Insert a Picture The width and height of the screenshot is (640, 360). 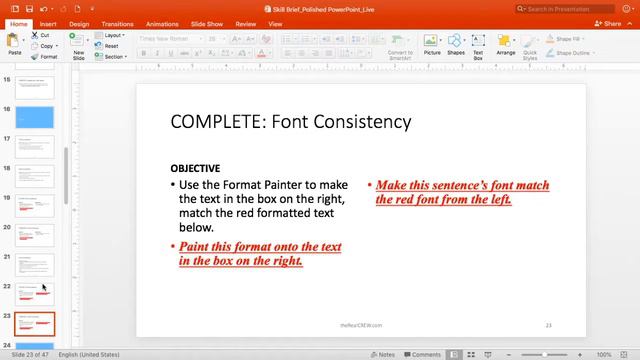coord(431,44)
